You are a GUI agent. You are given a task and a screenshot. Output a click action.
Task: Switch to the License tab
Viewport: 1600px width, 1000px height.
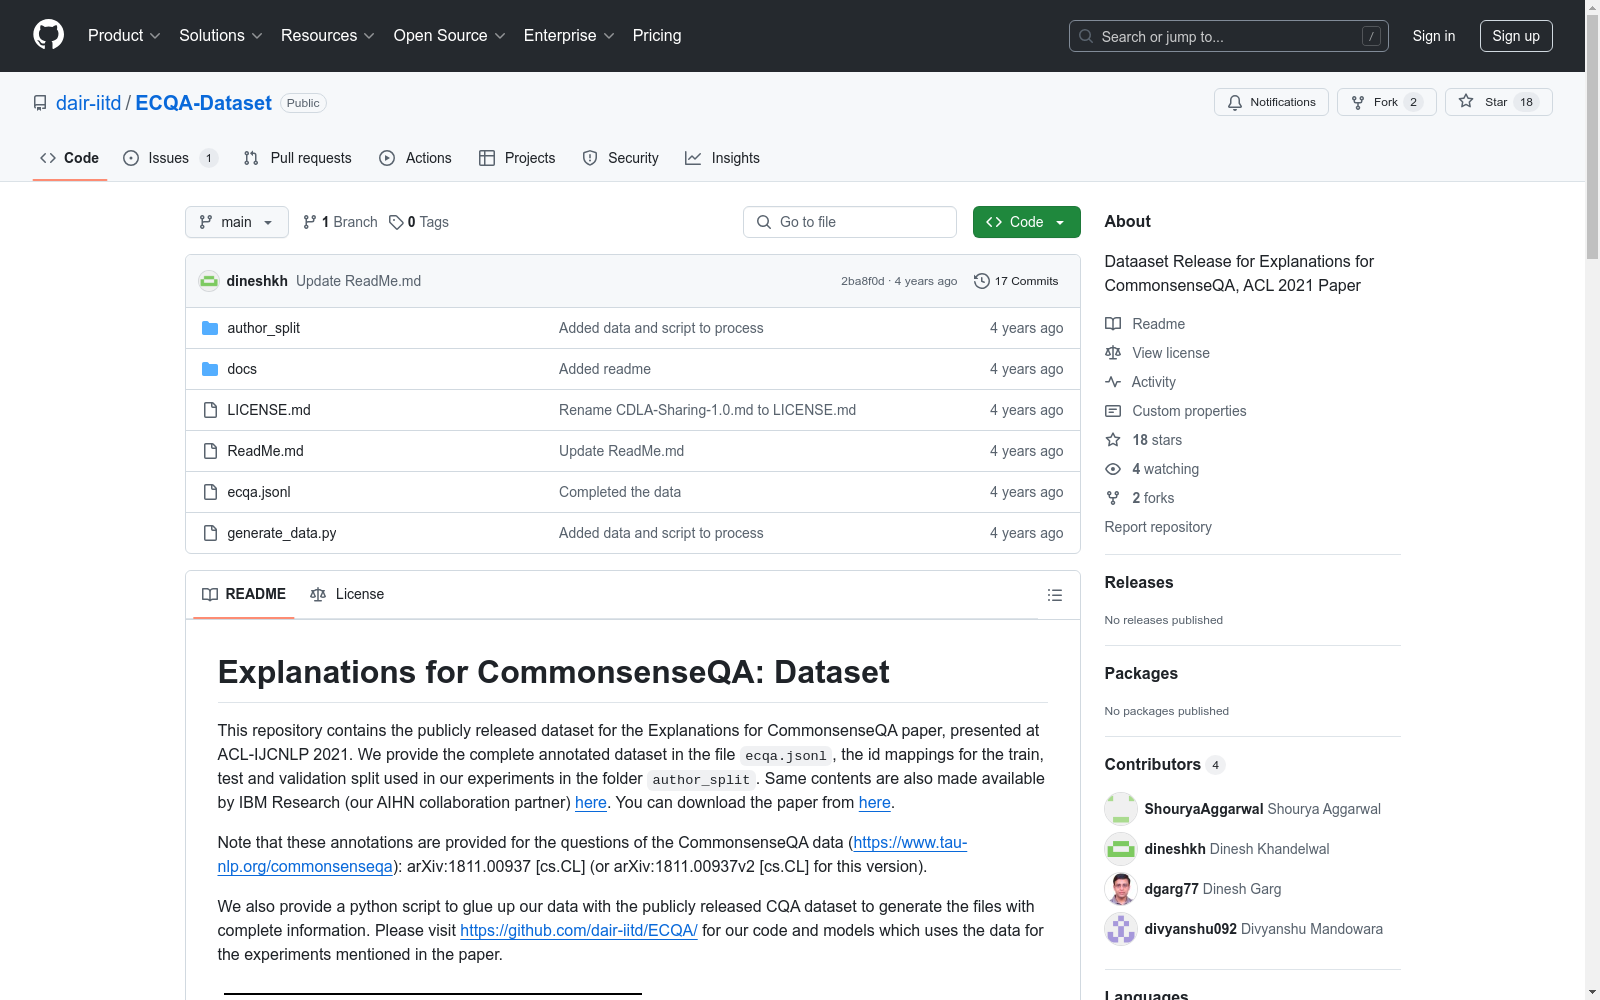347,594
